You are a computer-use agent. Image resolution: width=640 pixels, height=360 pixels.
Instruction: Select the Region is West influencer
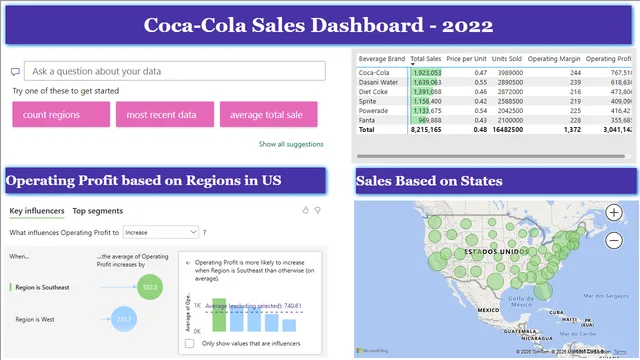tap(35, 320)
